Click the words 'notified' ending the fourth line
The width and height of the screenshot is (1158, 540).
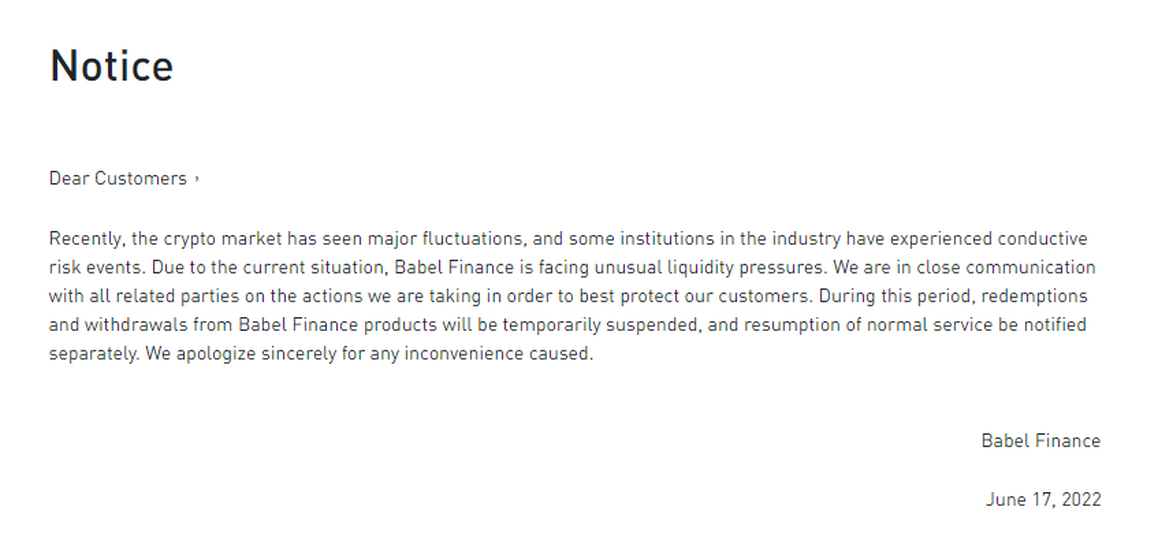pyautogui.click(x=1055, y=325)
